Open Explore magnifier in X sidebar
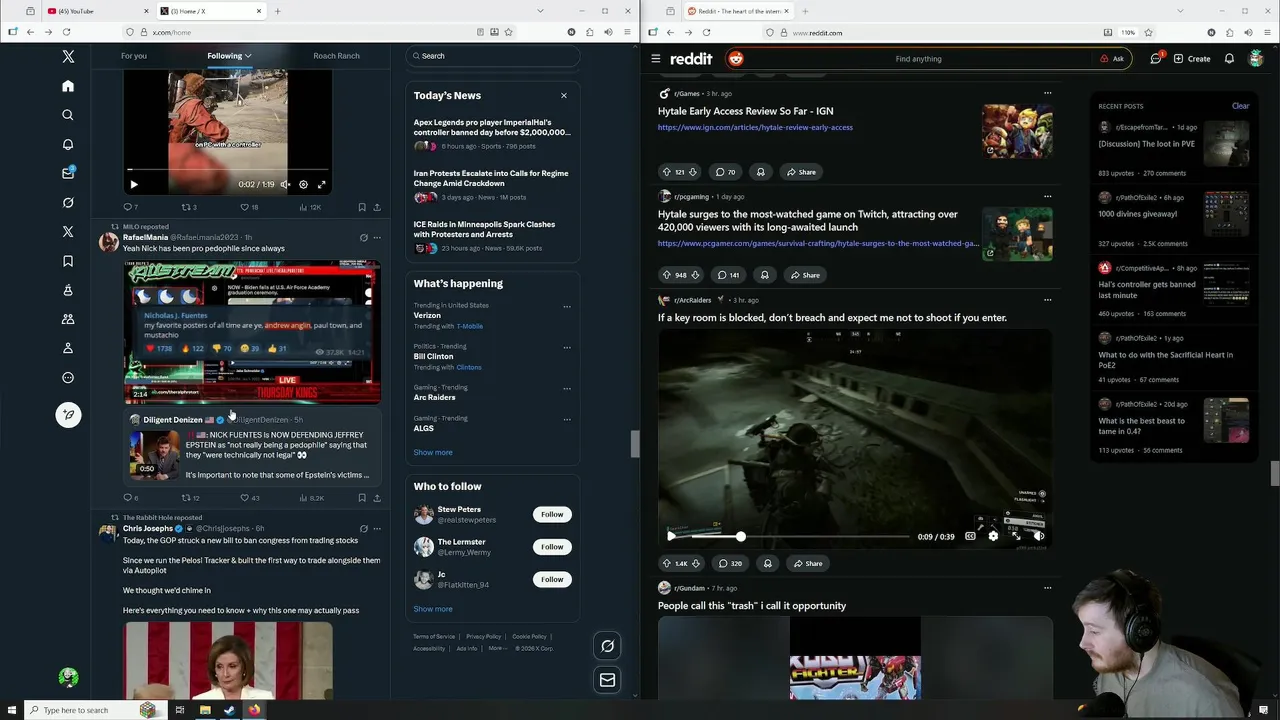 [x=68, y=115]
